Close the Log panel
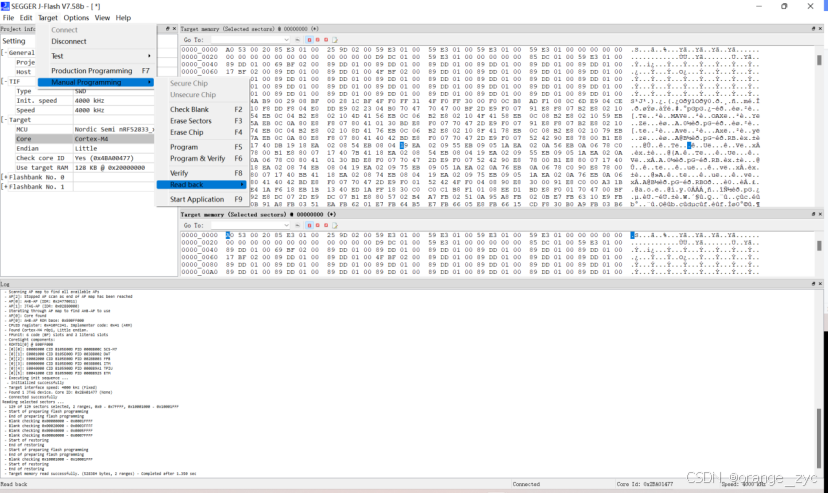Screen dimensions: 829x493 pyautogui.click(x=820, y=284)
